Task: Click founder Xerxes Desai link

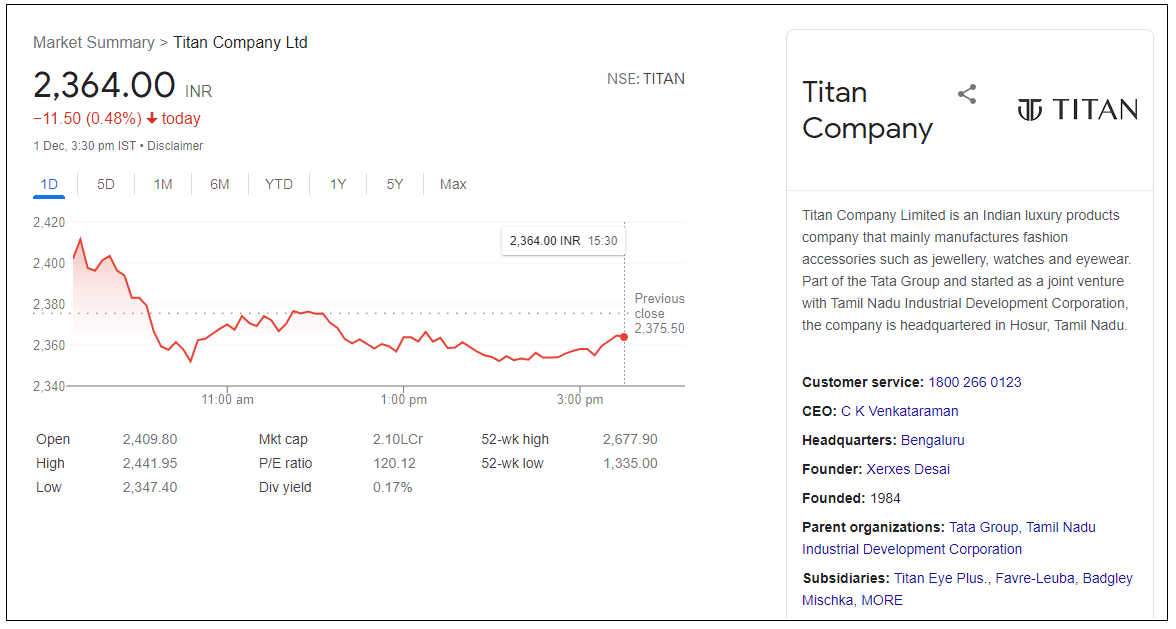Action: click(908, 469)
